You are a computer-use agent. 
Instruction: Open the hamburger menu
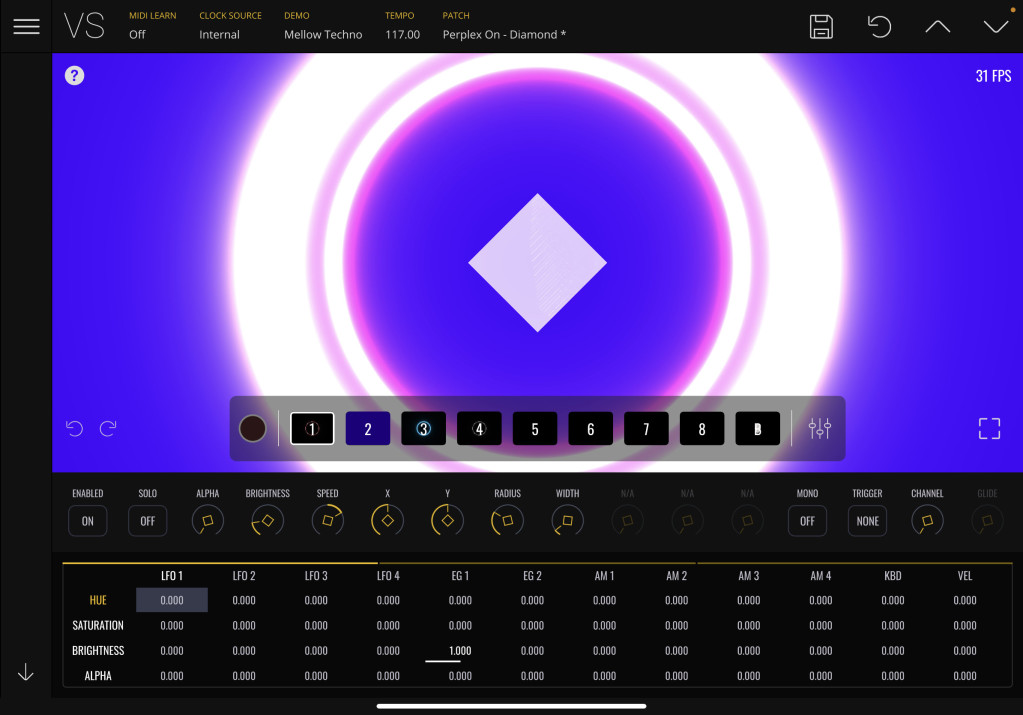click(x=26, y=27)
